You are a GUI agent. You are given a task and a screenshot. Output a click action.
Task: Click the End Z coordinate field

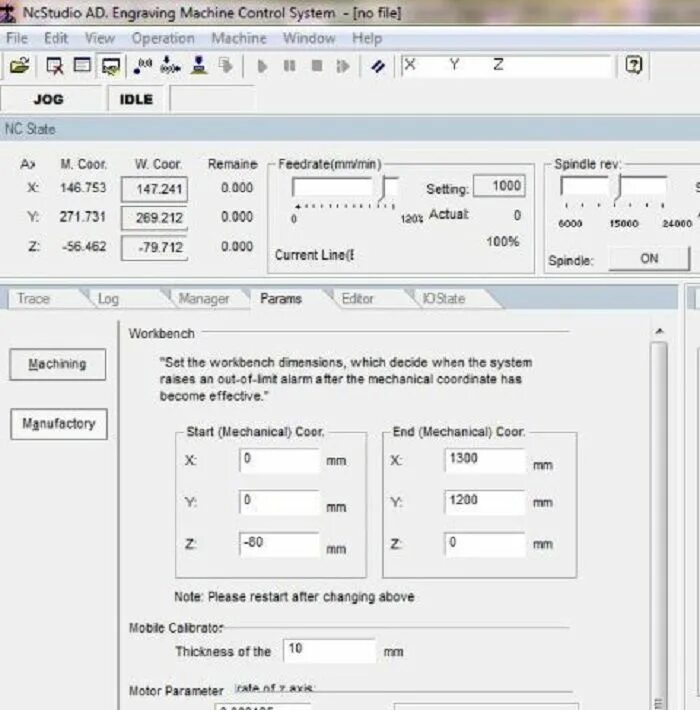pos(484,543)
